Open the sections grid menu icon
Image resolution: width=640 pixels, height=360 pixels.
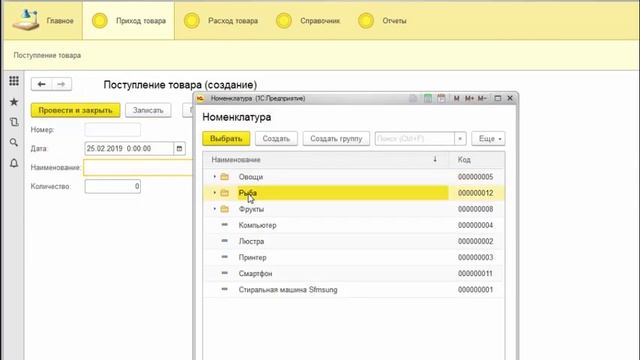coord(14,81)
